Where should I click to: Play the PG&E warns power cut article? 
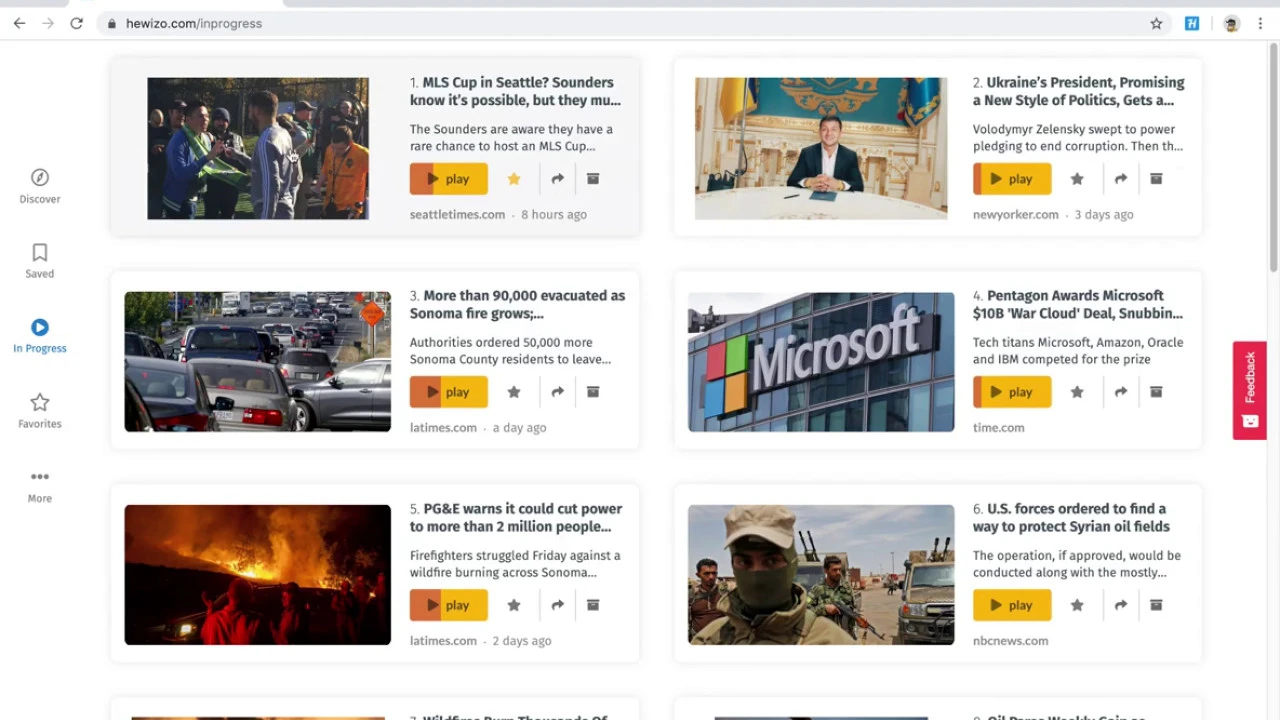coord(449,605)
